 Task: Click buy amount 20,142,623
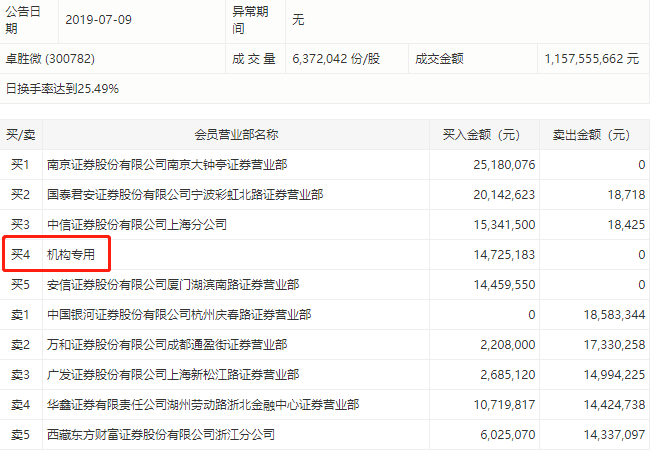point(504,195)
